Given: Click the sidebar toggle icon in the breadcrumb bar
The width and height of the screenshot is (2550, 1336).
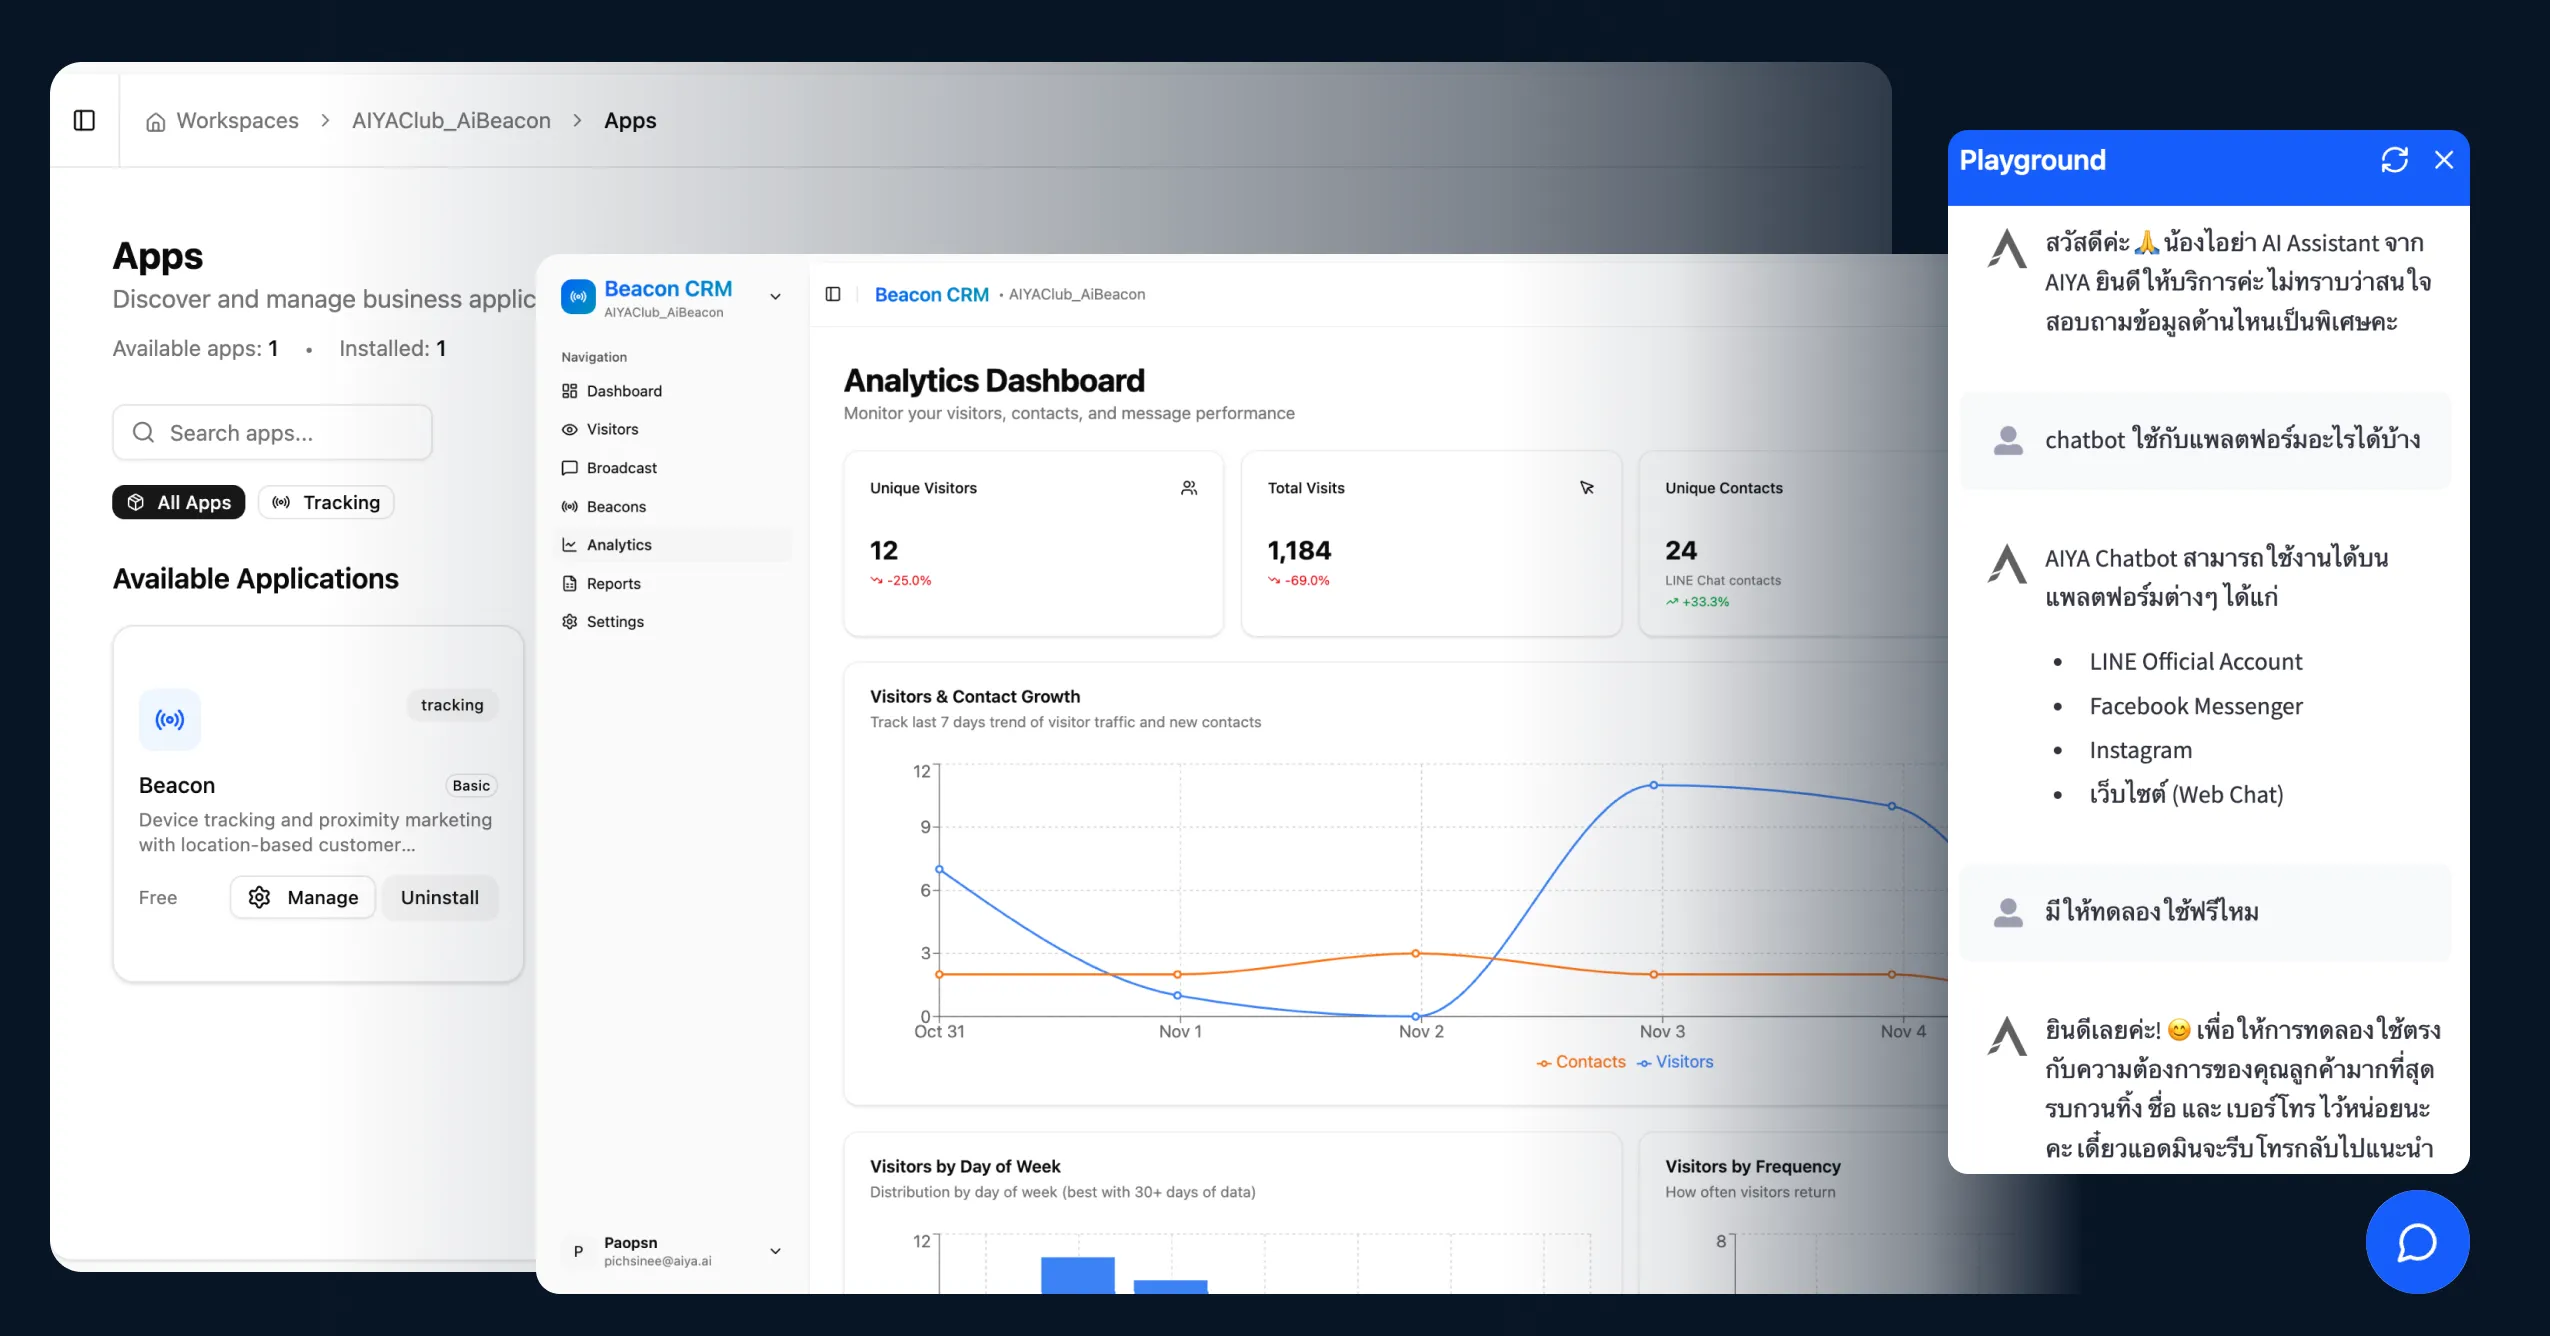Looking at the screenshot, I should 83,119.
